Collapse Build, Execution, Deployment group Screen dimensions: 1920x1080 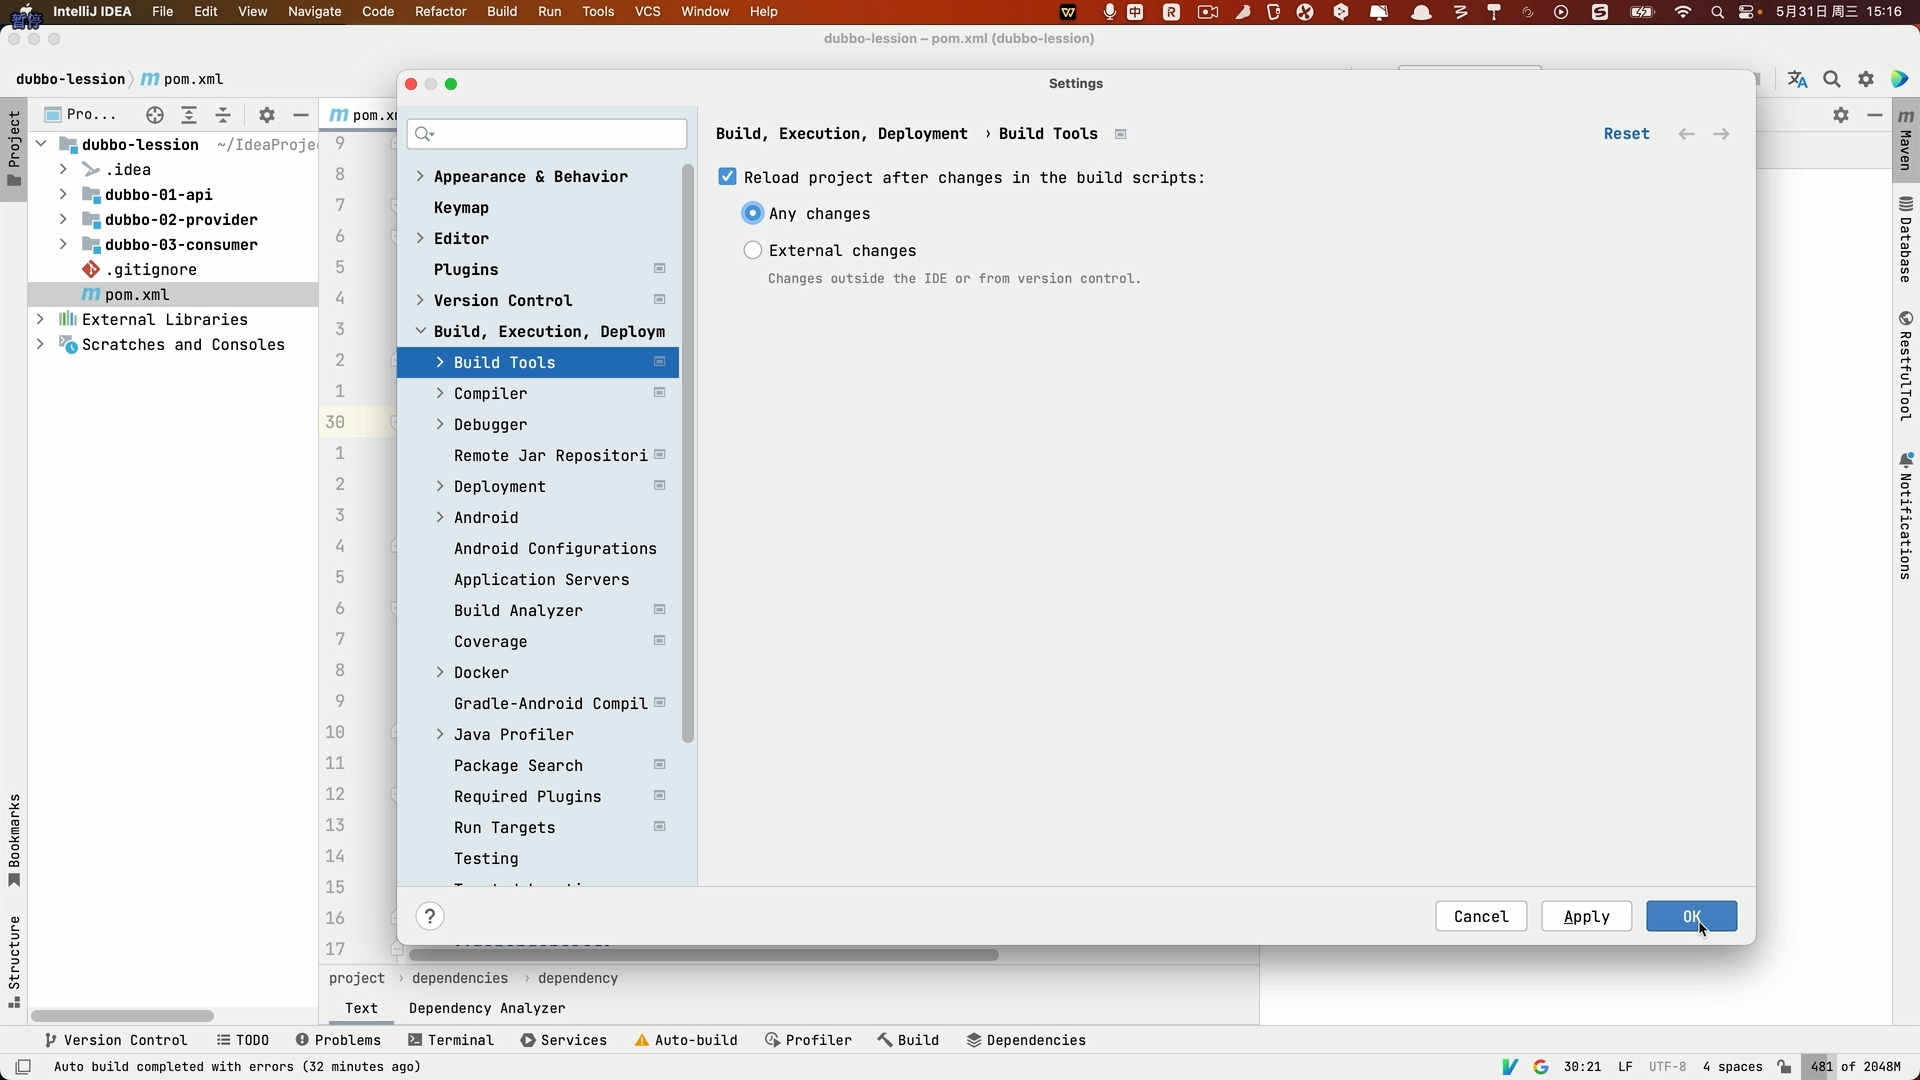point(420,331)
